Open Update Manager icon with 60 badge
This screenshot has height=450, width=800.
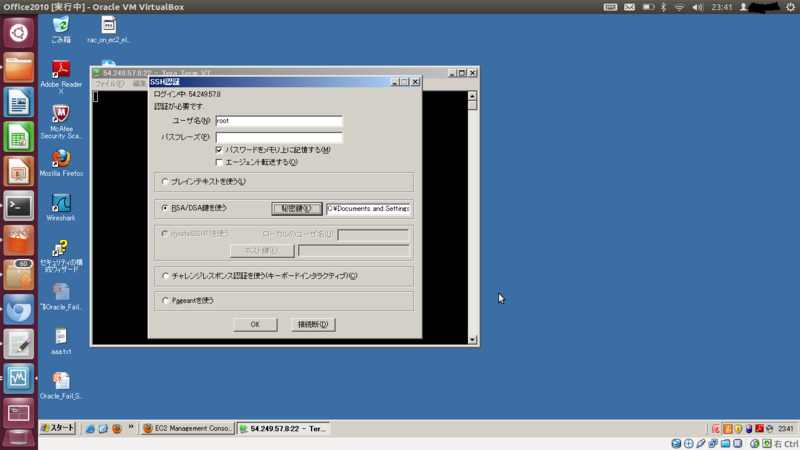click(x=18, y=274)
